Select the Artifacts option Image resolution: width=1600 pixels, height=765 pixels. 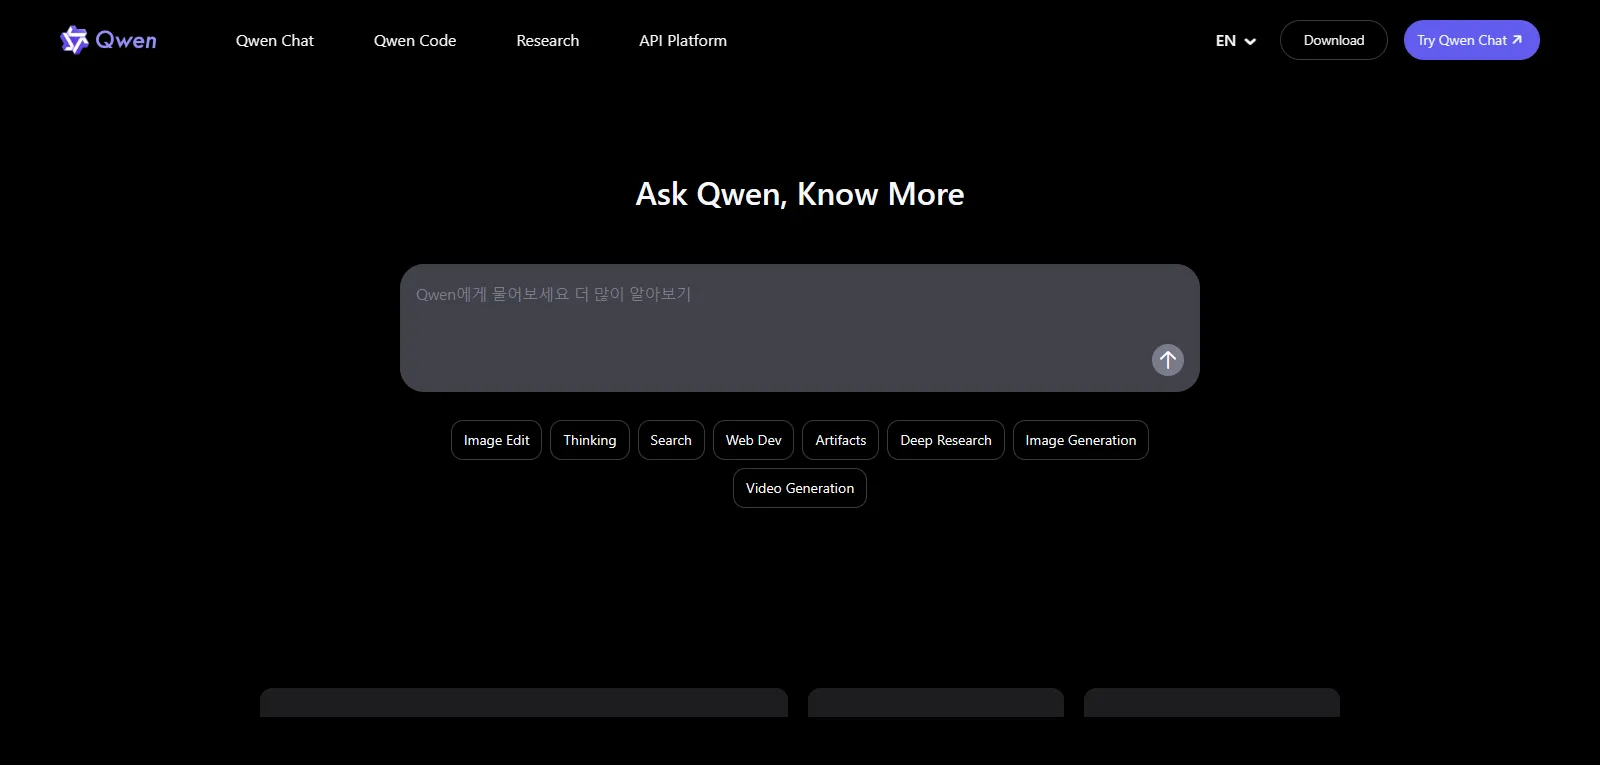click(x=840, y=440)
